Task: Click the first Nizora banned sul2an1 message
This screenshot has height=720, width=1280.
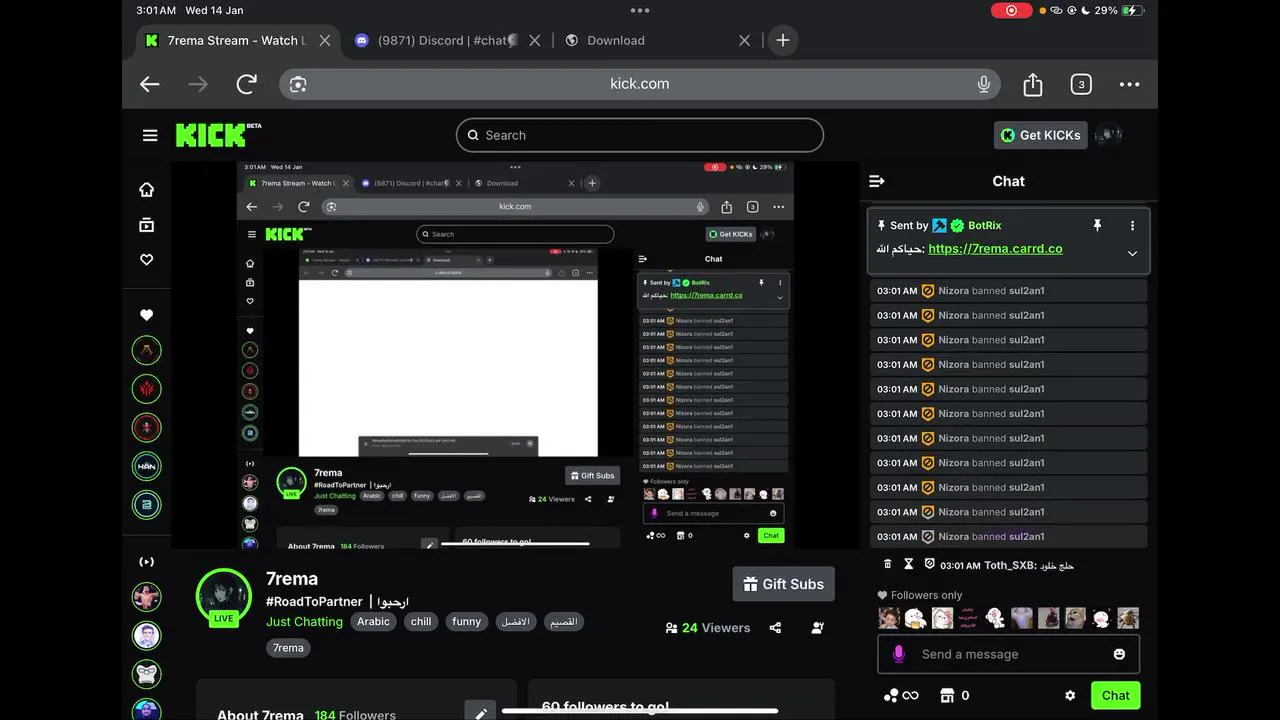Action: (x=1008, y=291)
